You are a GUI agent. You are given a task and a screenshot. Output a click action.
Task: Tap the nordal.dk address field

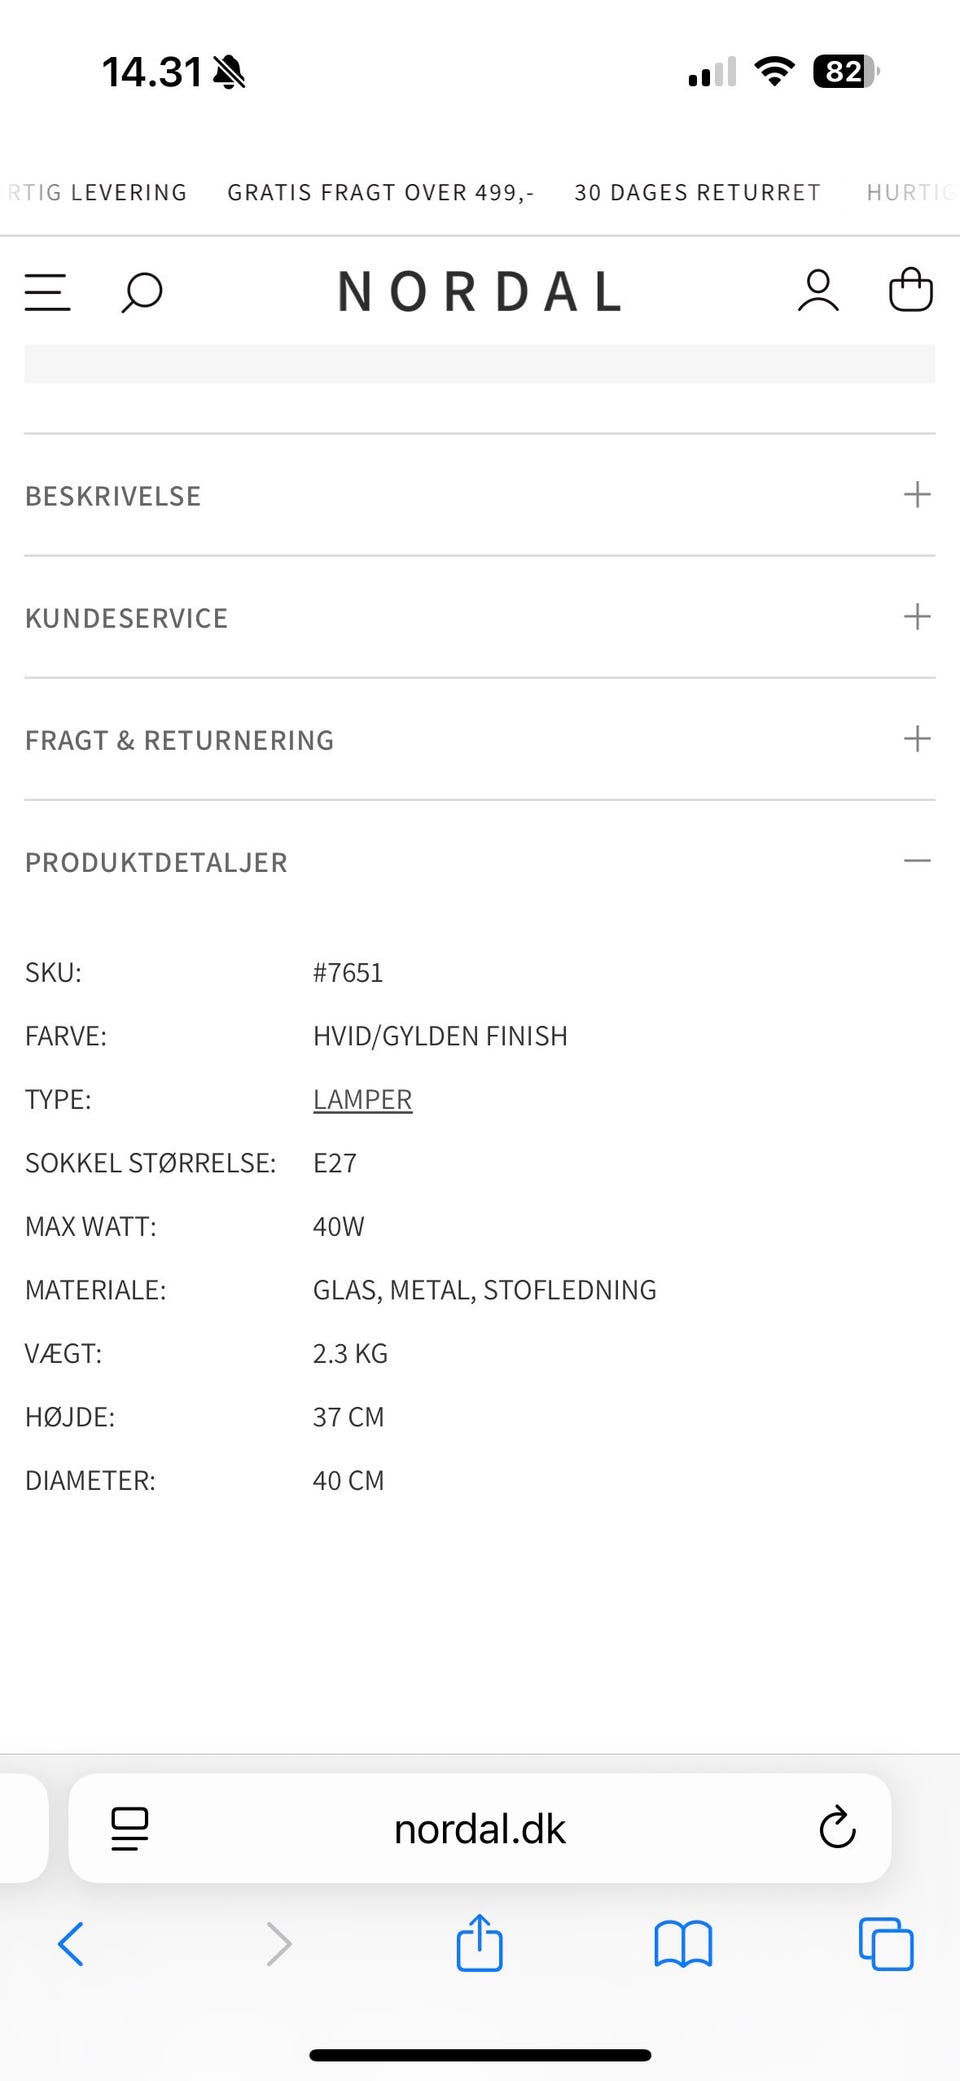coord(480,1828)
